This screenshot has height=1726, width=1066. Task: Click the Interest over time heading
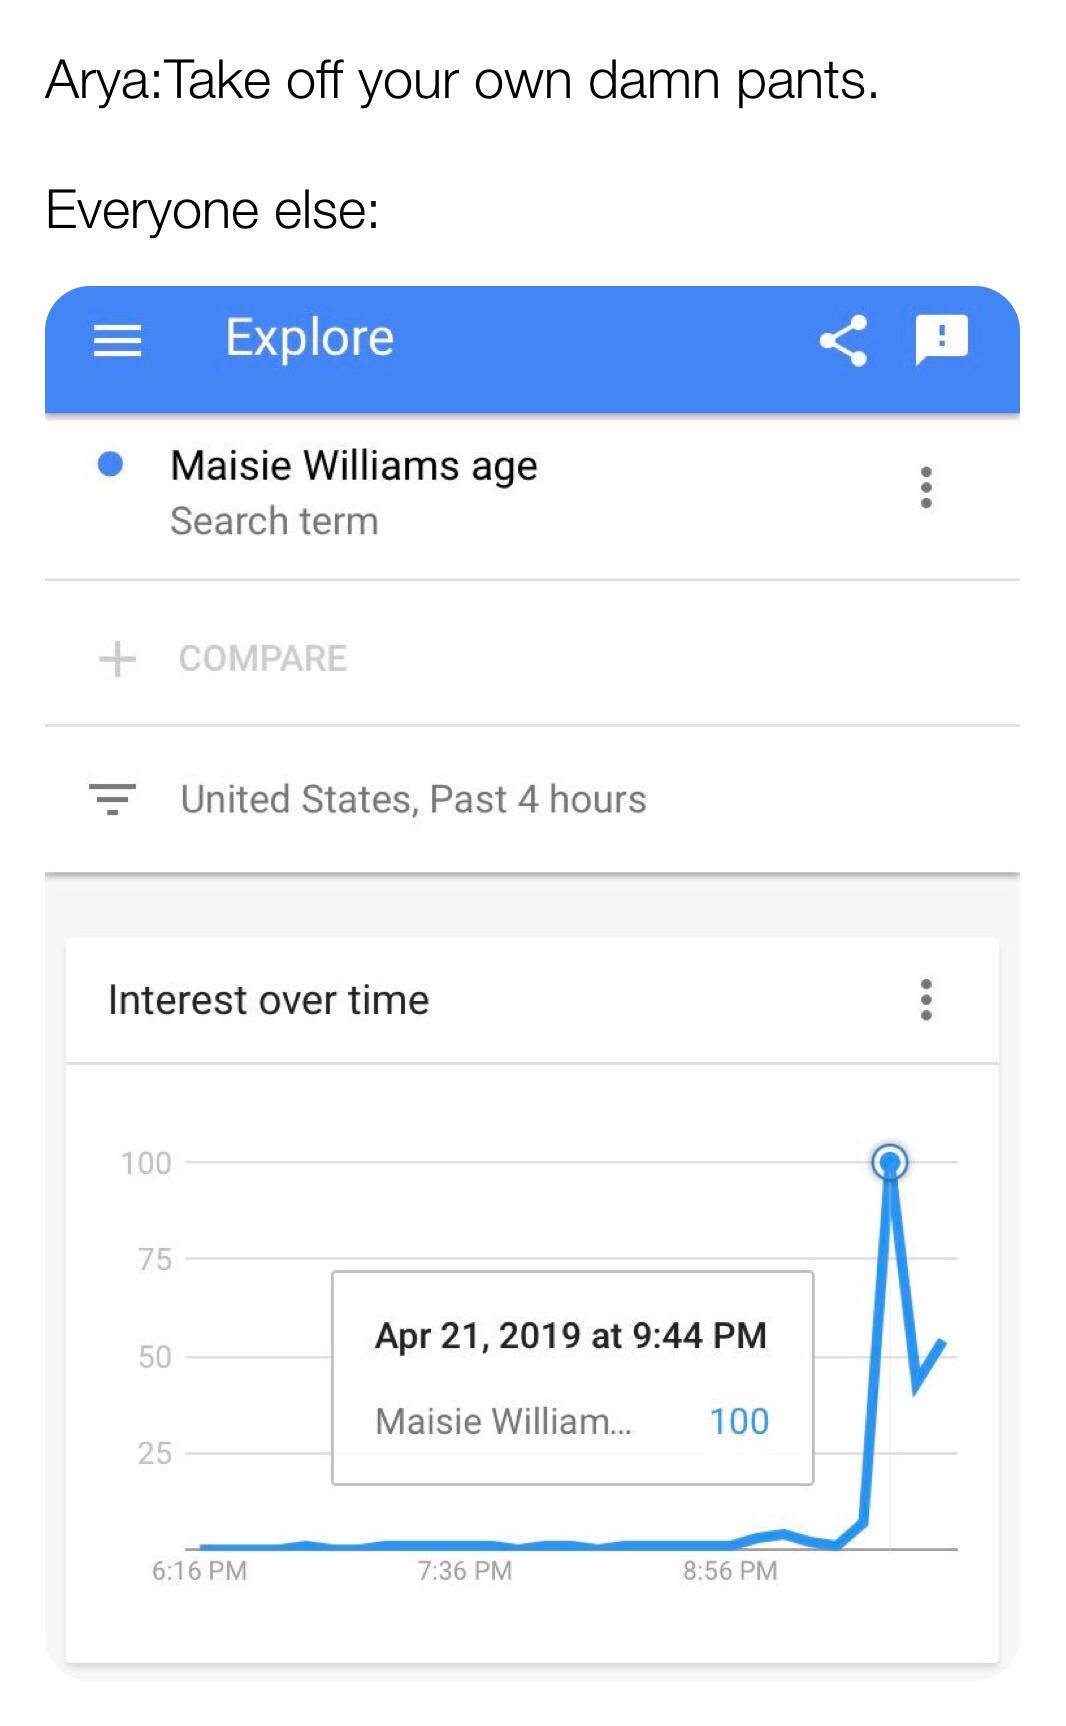pyautogui.click(x=268, y=1000)
